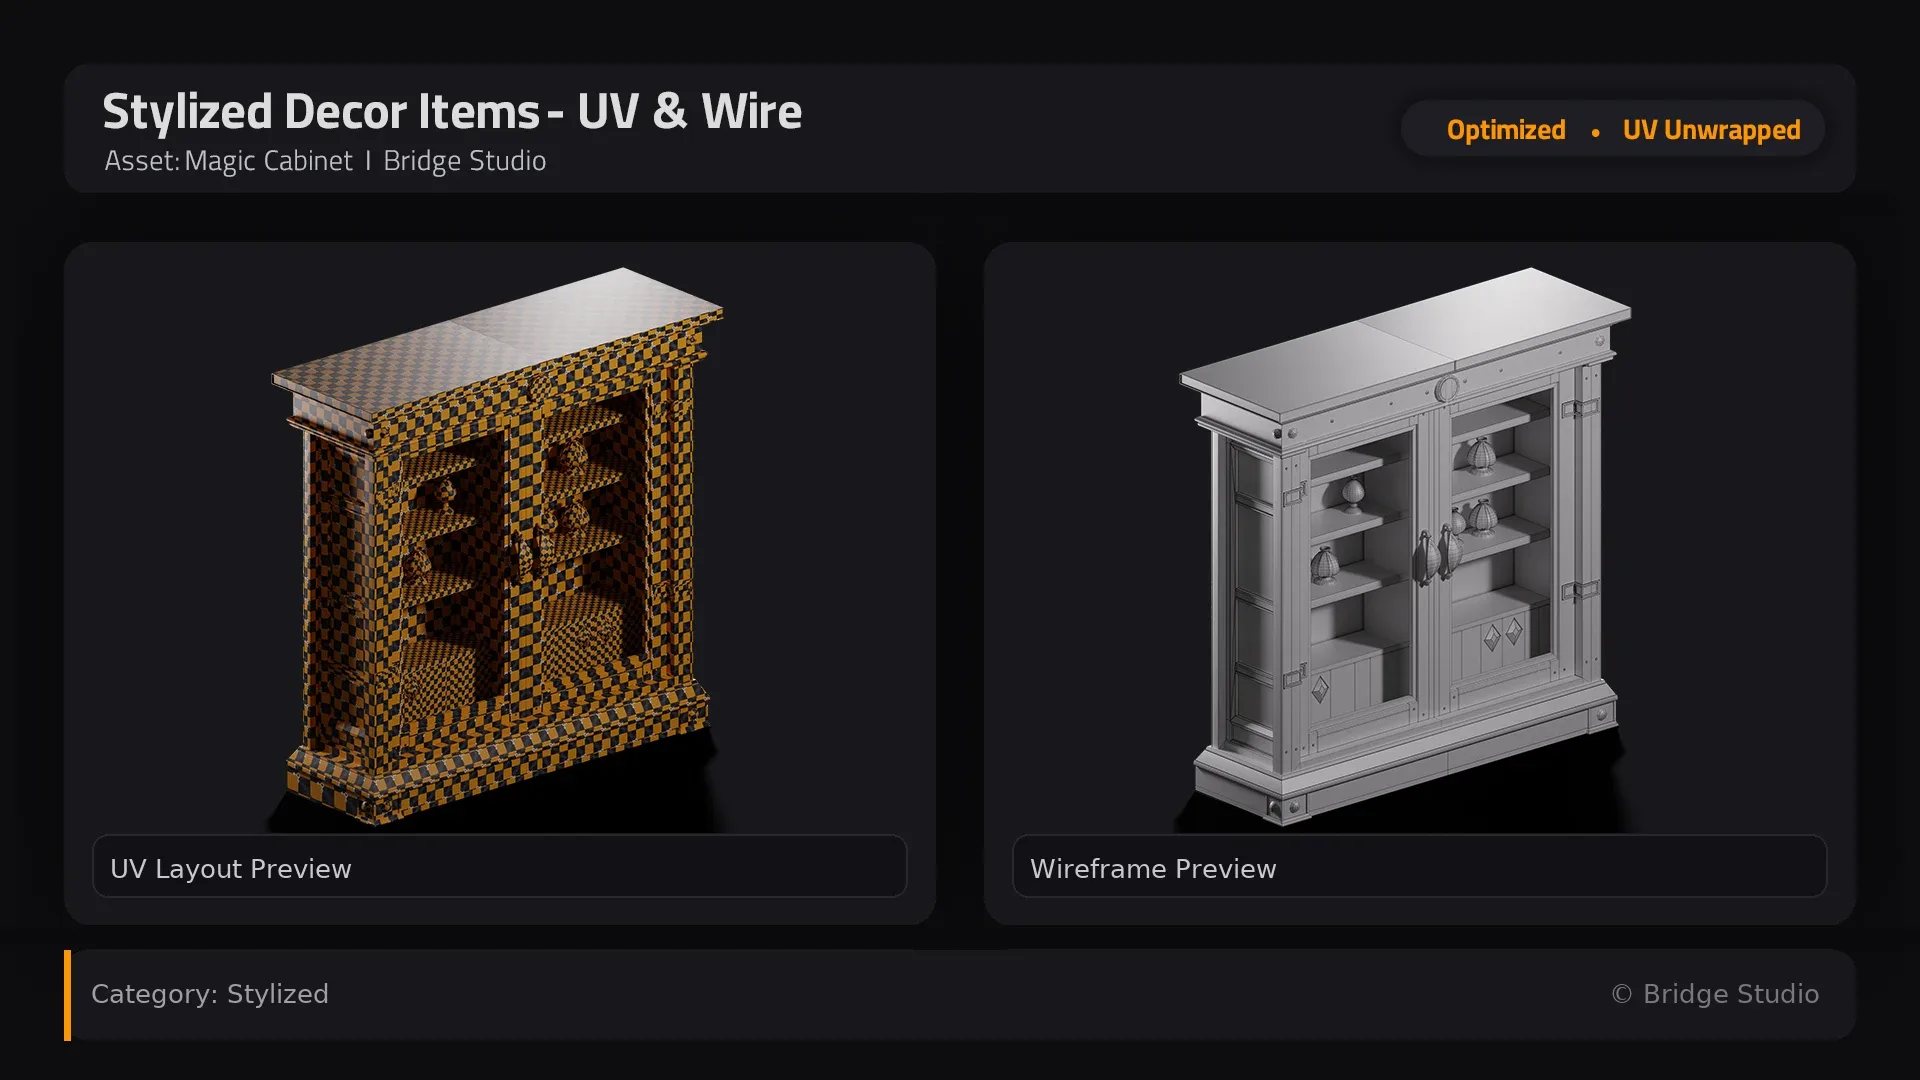This screenshot has height=1080, width=1920.
Task: Click the orange dot separator in badge
Action: 1595,132
